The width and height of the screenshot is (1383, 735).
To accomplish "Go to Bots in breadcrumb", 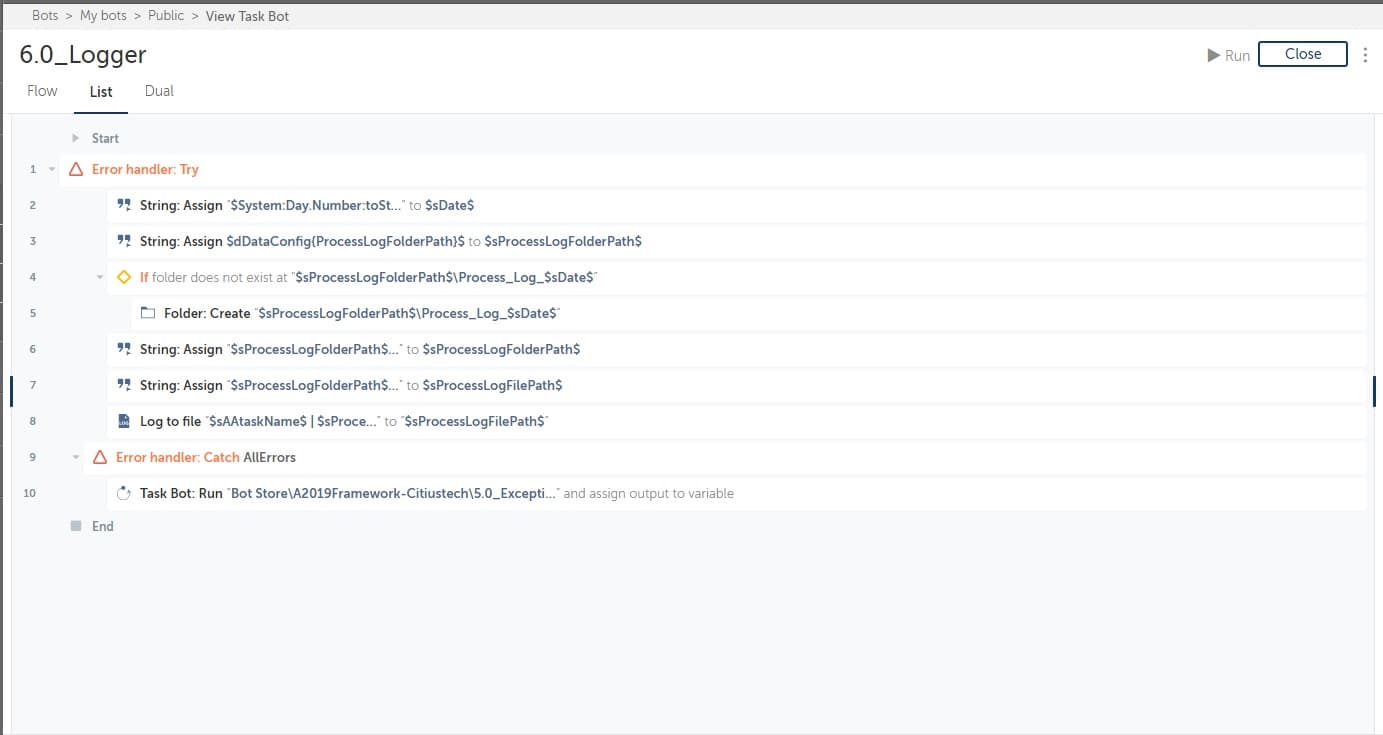I will pyautogui.click(x=45, y=16).
